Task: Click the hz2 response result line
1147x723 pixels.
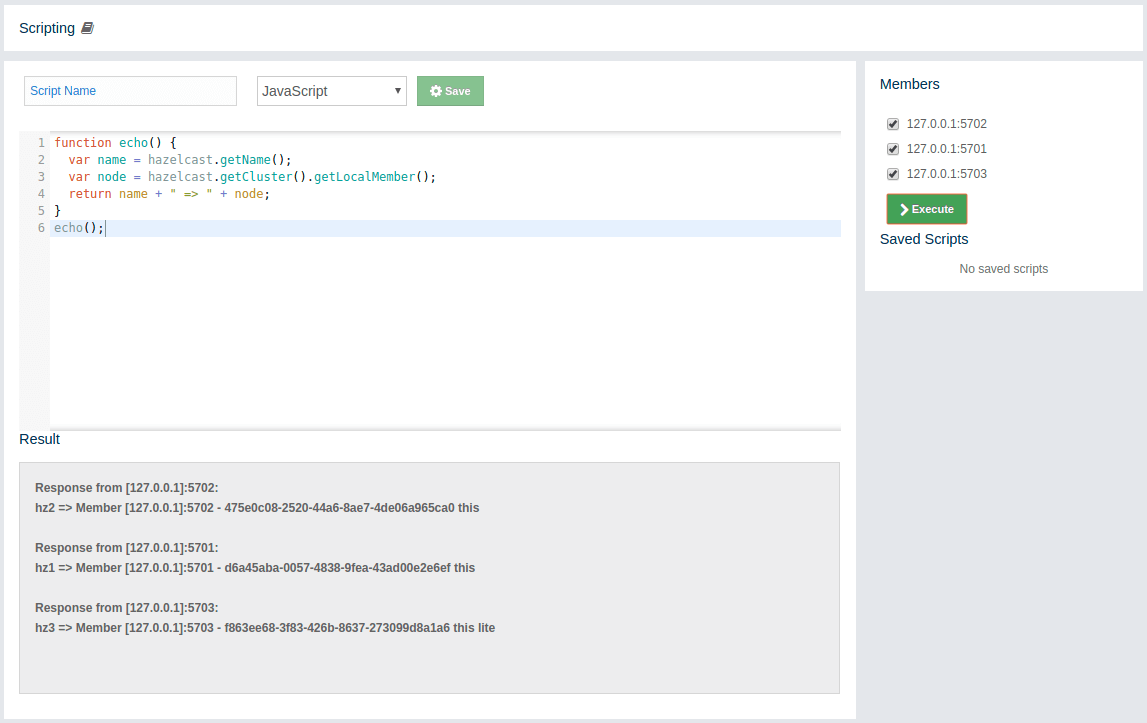Action: tap(257, 508)
